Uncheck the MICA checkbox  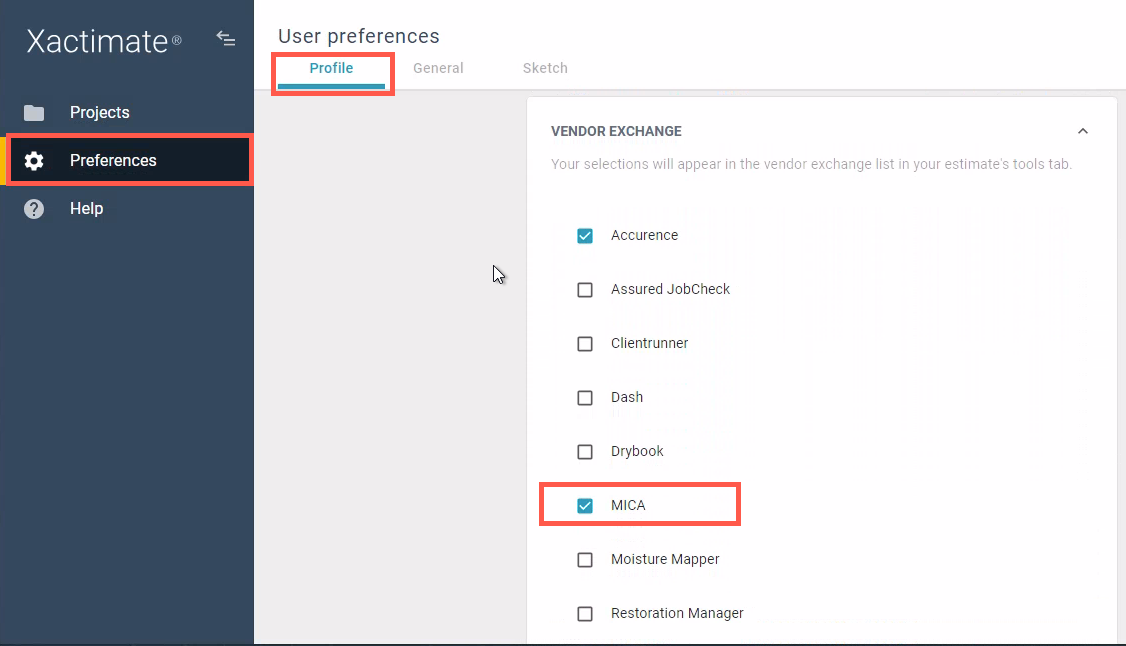coord(585,506)
